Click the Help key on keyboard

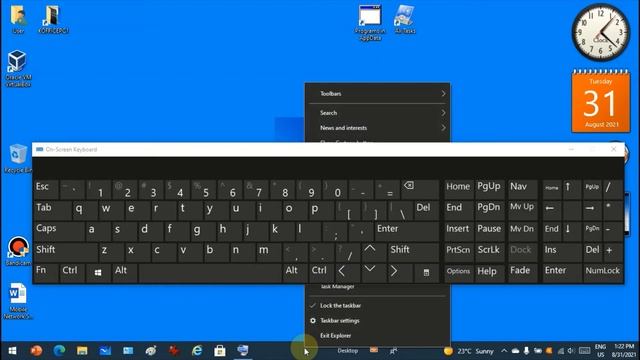tap(489, 272)
